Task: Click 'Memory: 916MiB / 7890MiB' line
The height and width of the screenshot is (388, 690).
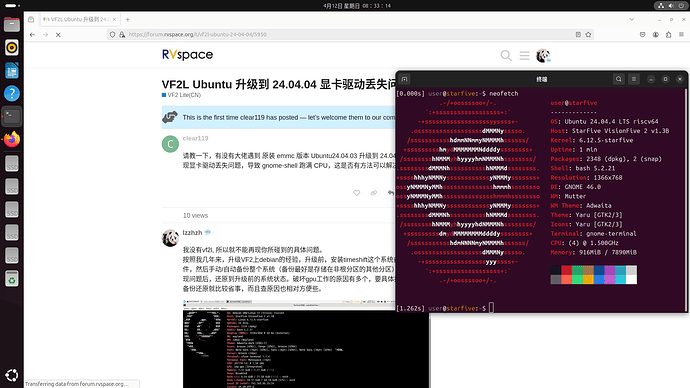Action: (594, 253)
